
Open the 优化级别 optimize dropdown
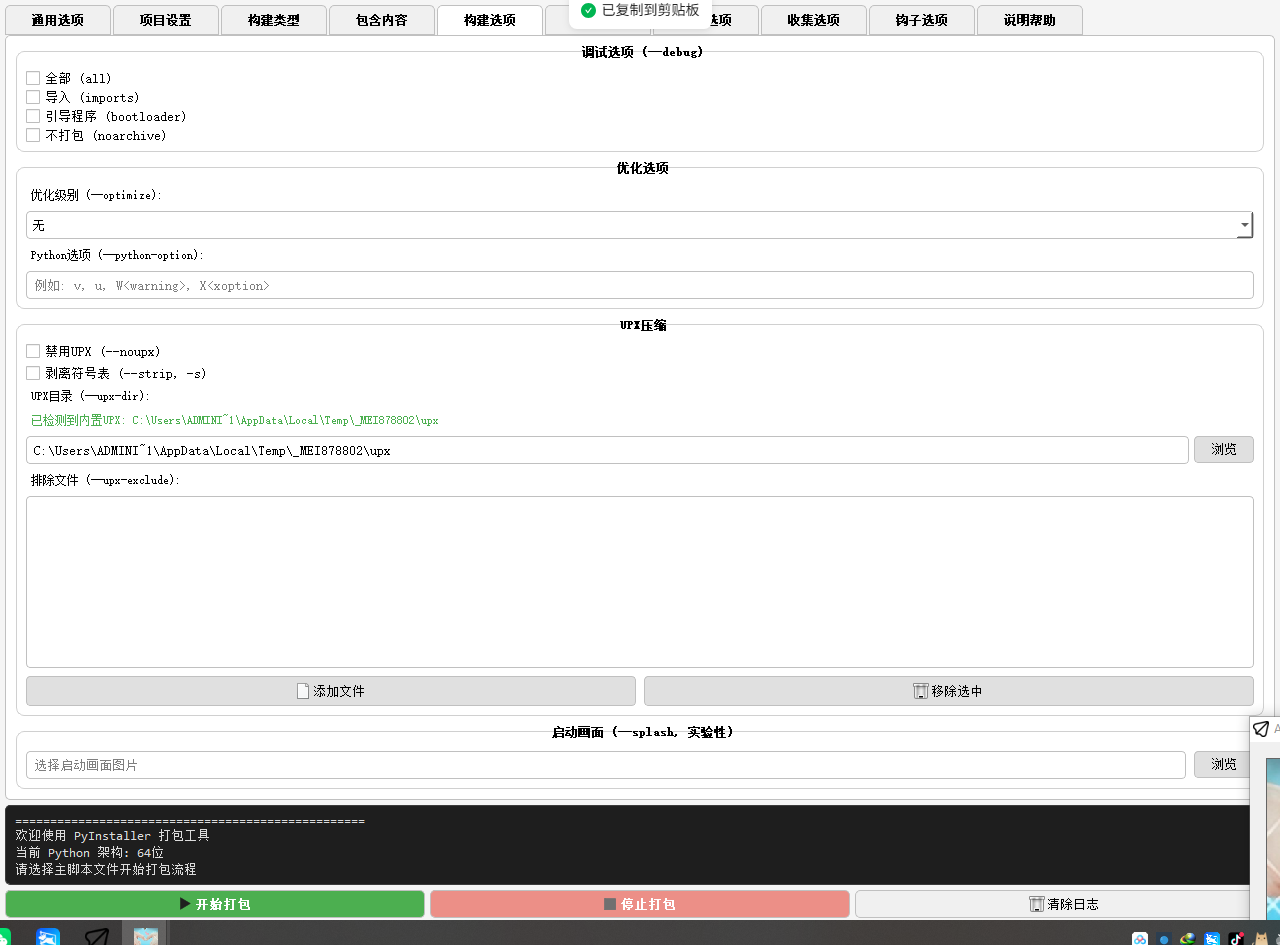coord(1244,225)
